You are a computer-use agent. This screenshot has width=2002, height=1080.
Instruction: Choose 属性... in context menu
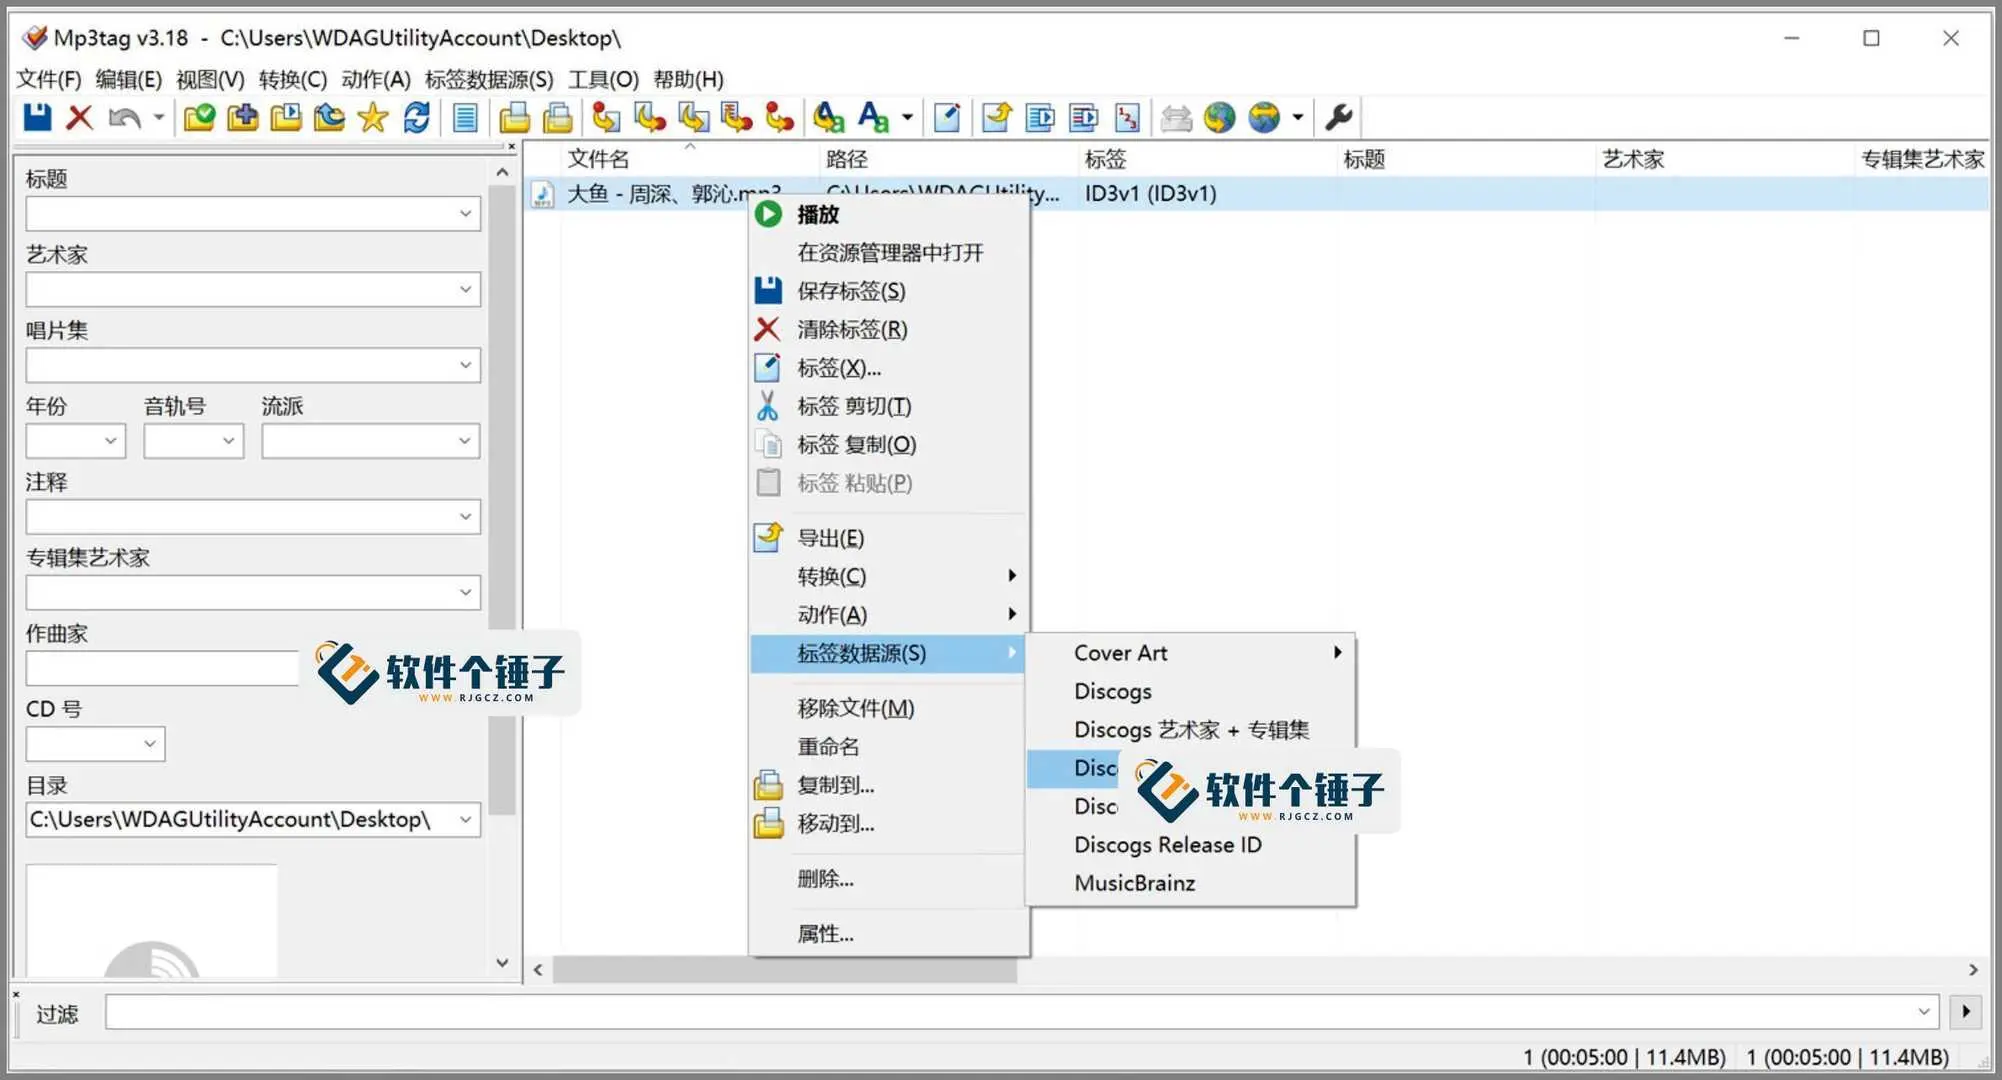tap(889, 933)
